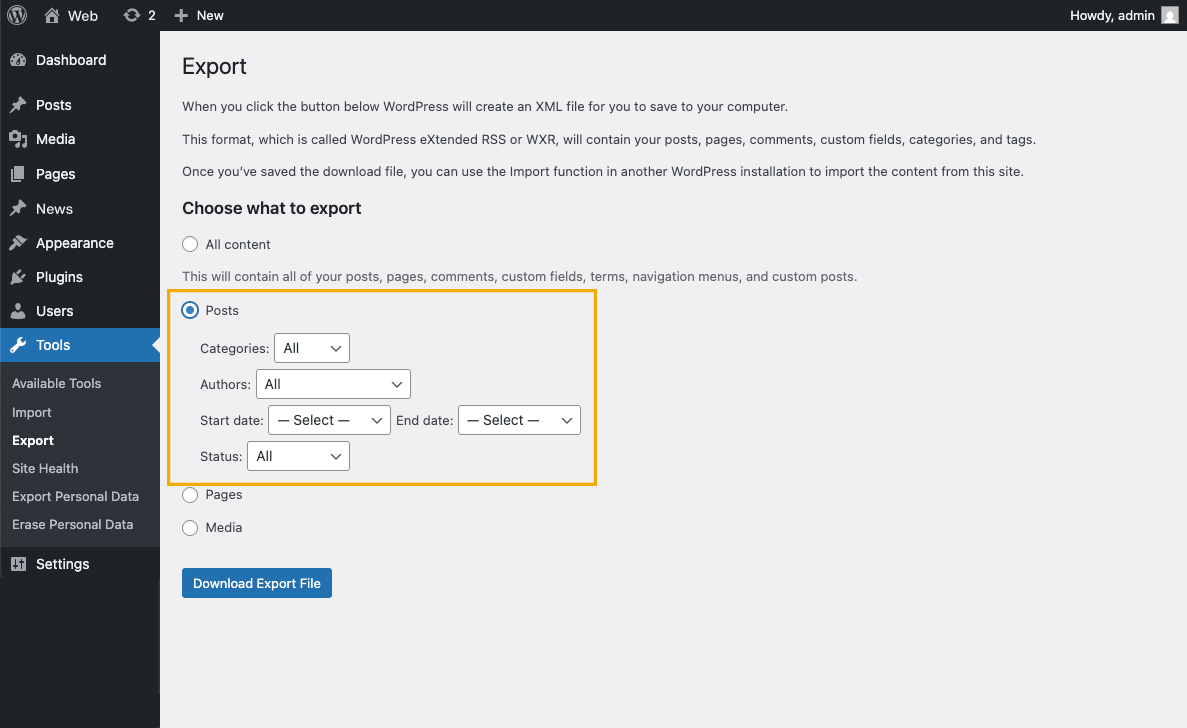
Task: Expand the Authors dropdown
Action: coord(333,384)
